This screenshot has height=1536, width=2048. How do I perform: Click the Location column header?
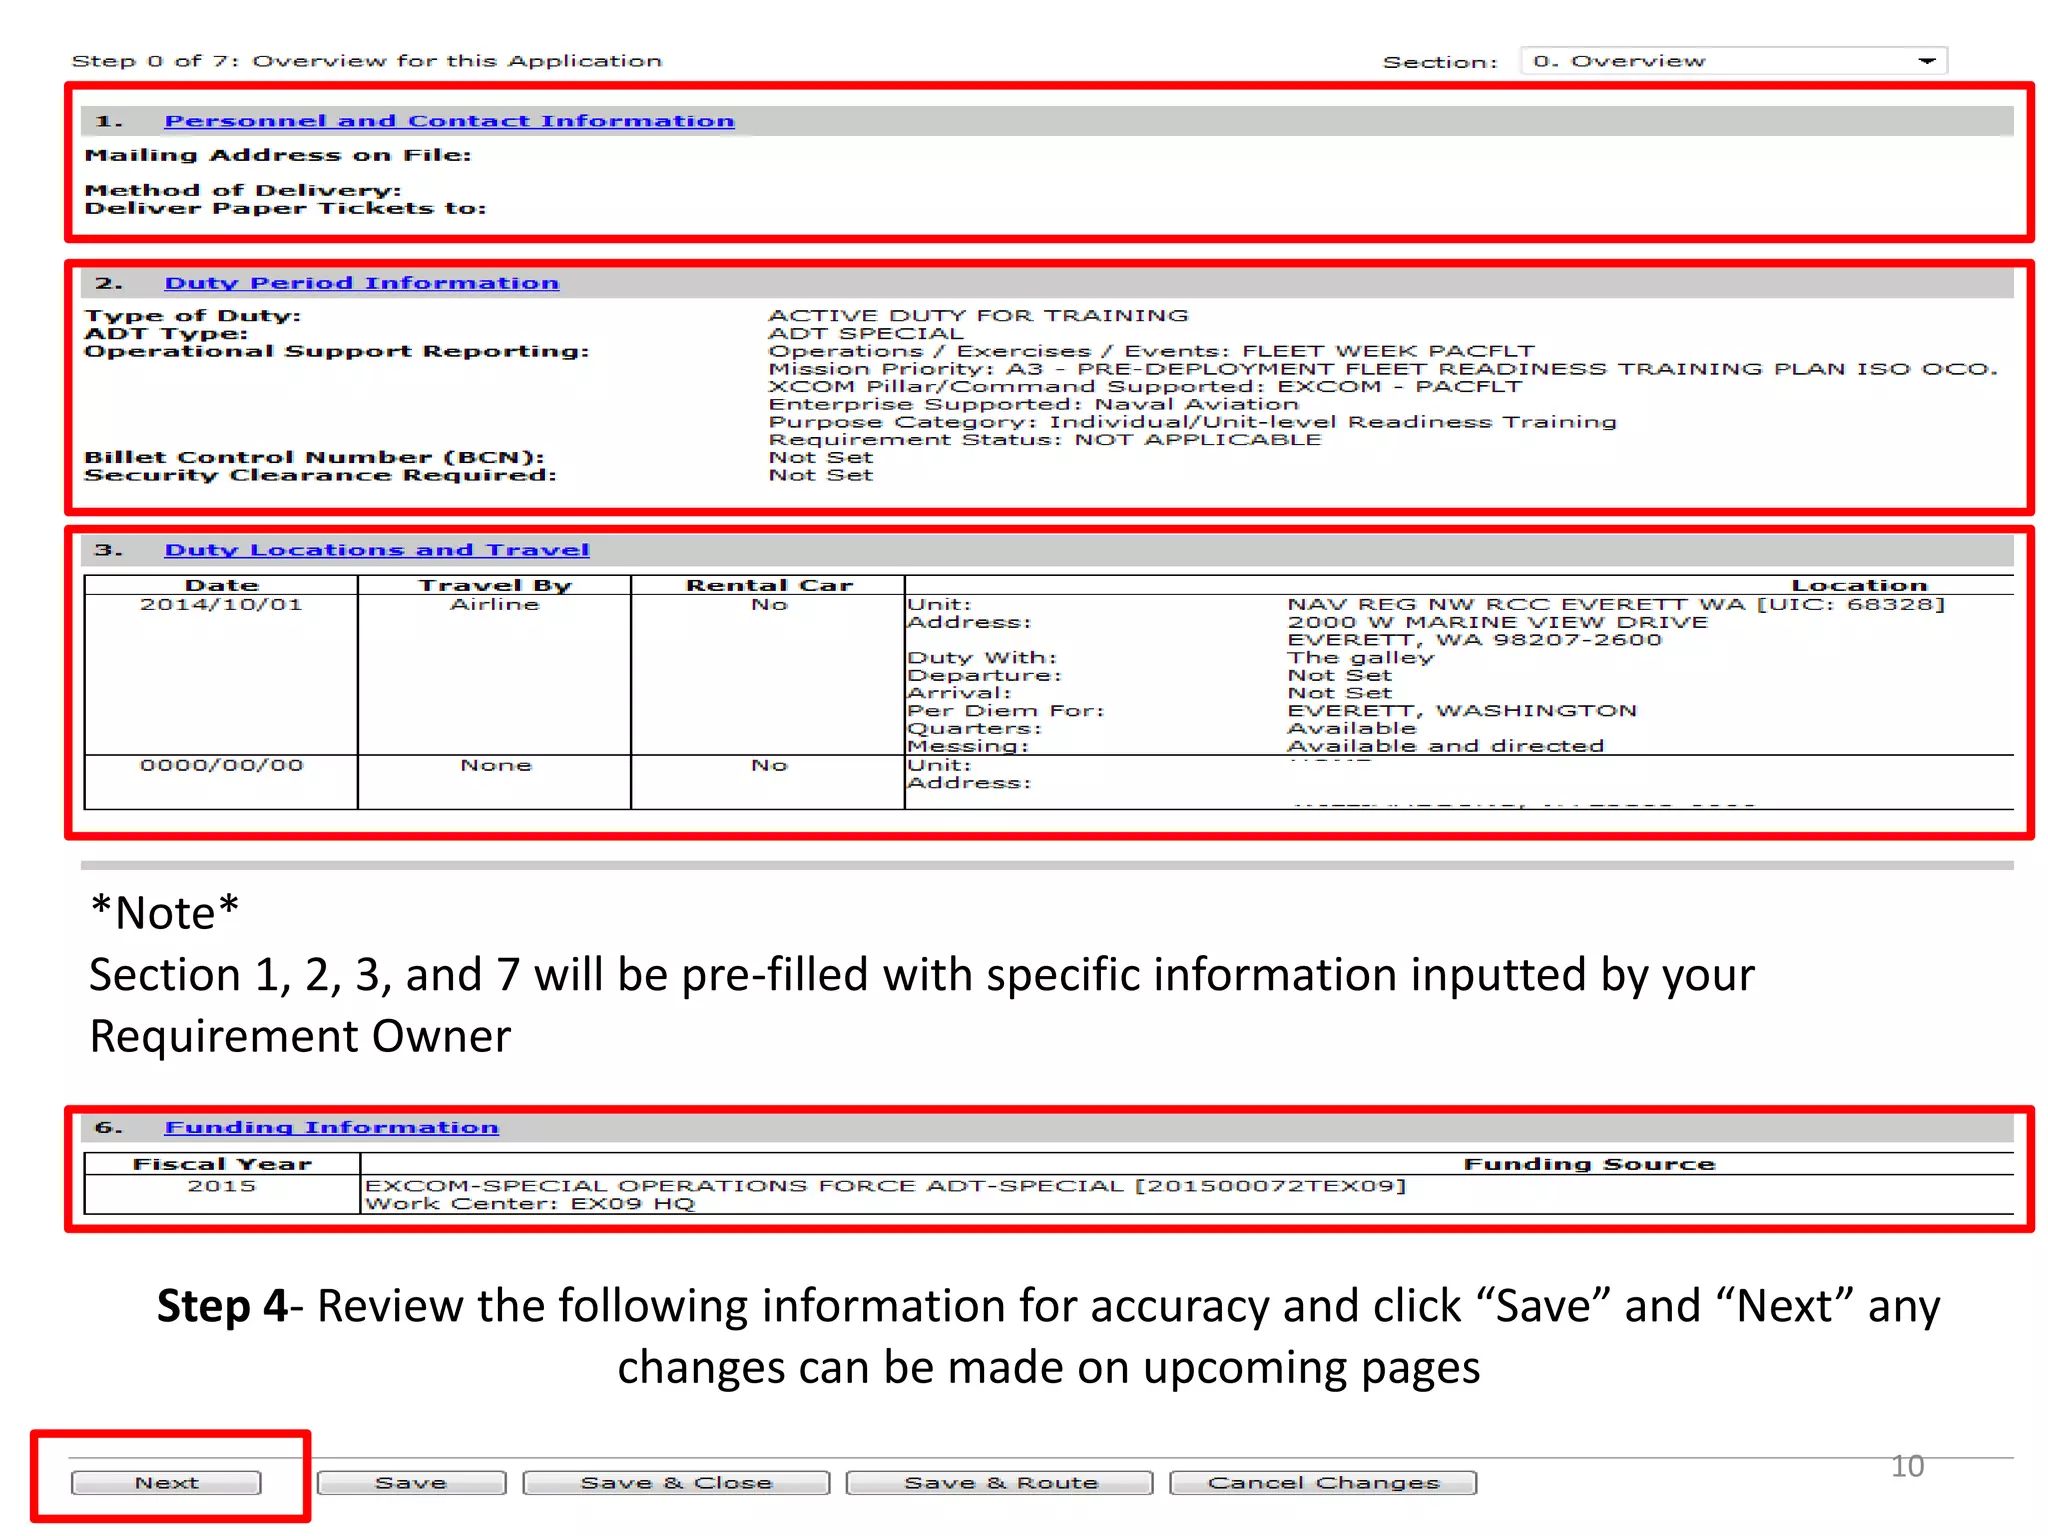click(x=1858, y=585)
